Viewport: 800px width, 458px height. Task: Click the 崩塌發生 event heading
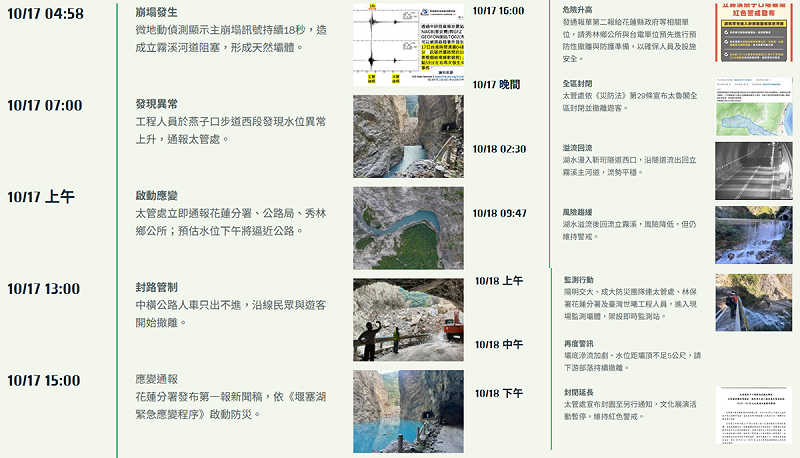click(x=157, y=13)
